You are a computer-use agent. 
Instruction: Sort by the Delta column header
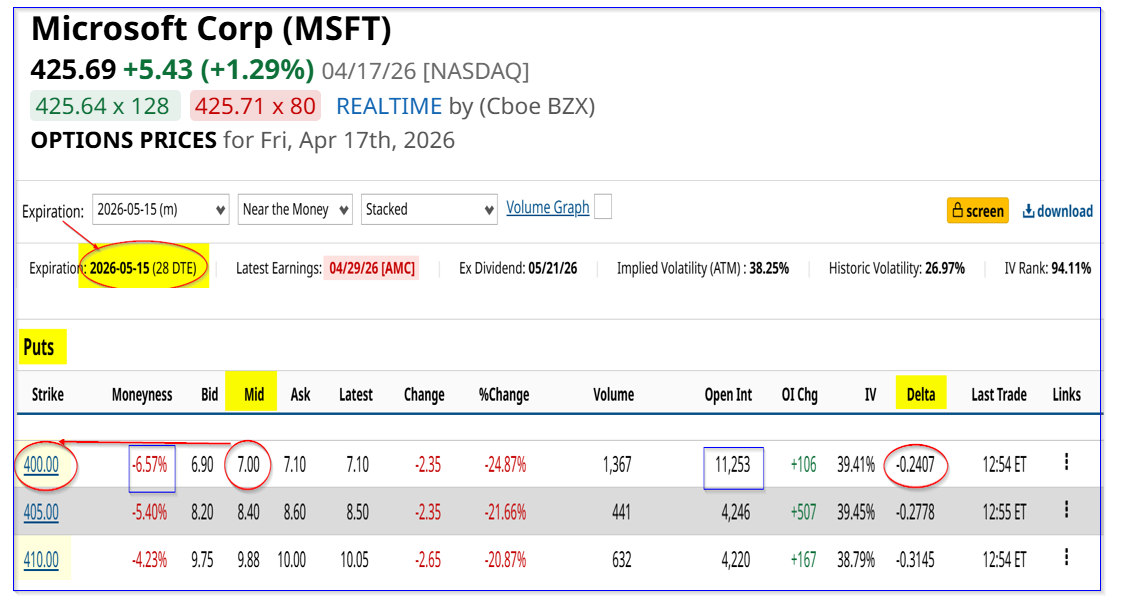[920, 395]
